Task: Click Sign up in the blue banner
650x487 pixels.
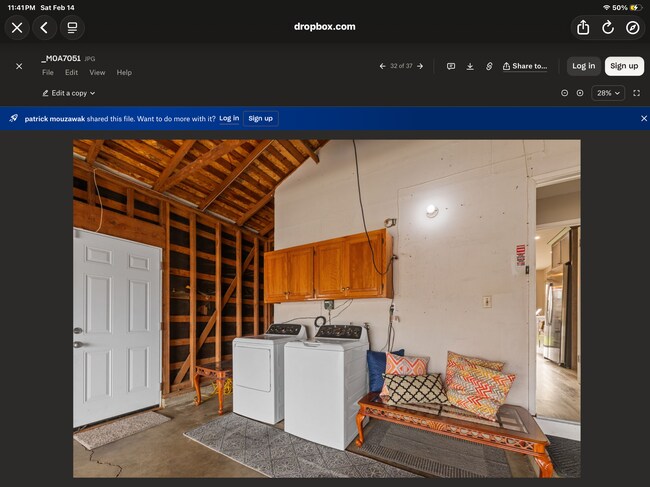Action: pos(260,118)
